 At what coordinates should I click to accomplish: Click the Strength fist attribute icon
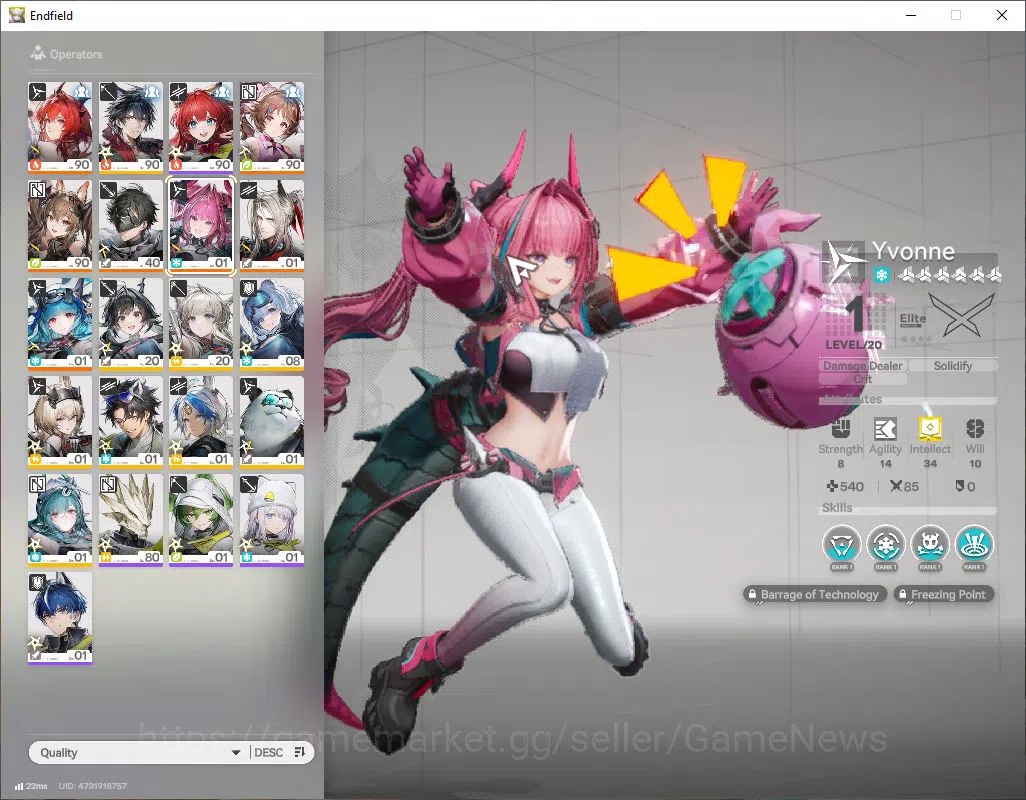841,429
